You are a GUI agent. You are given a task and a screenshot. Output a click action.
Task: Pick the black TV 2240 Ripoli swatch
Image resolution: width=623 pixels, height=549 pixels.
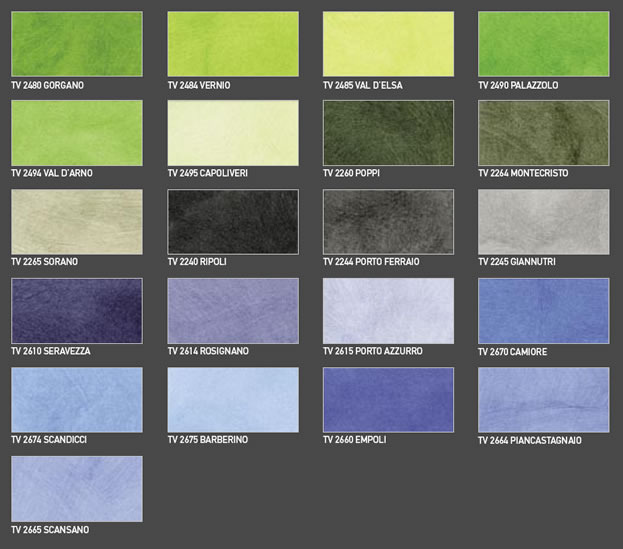coord(233,222)
